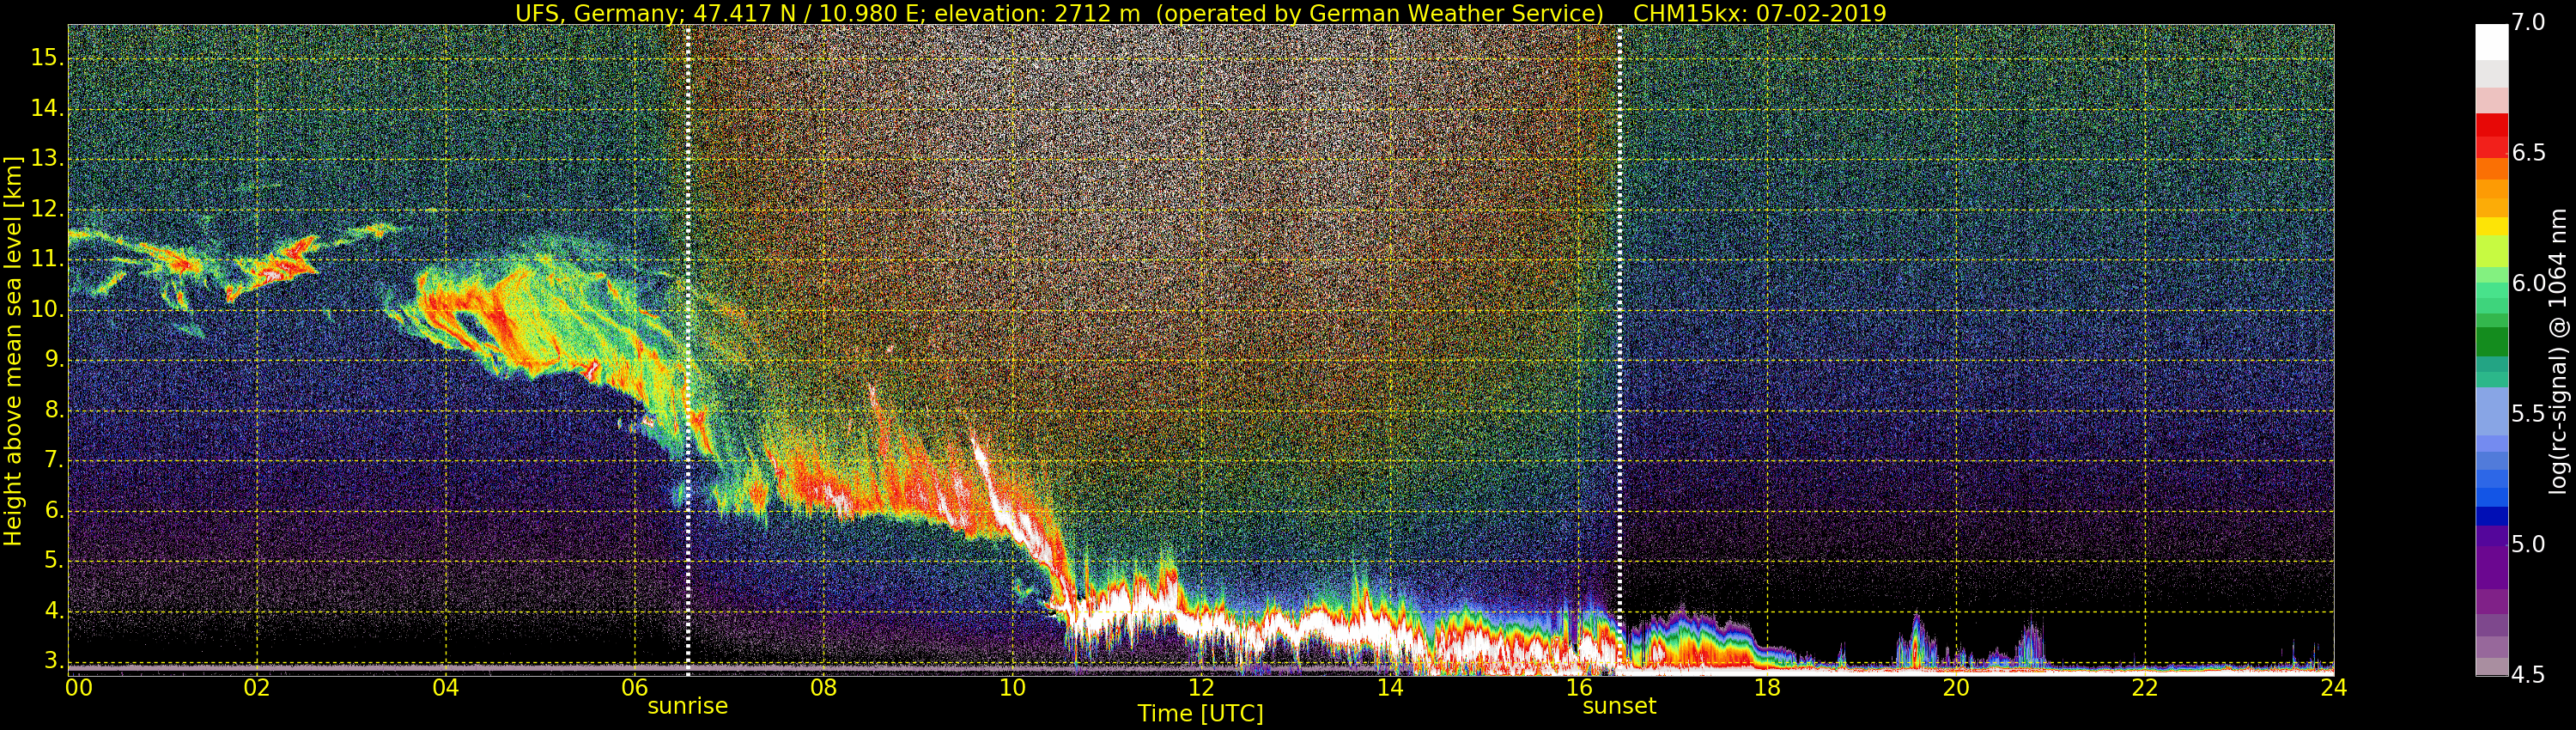2576x730 pixels.
Task: Click the white dotted sunset line in the plot
Action: [x=1619, y=350]
